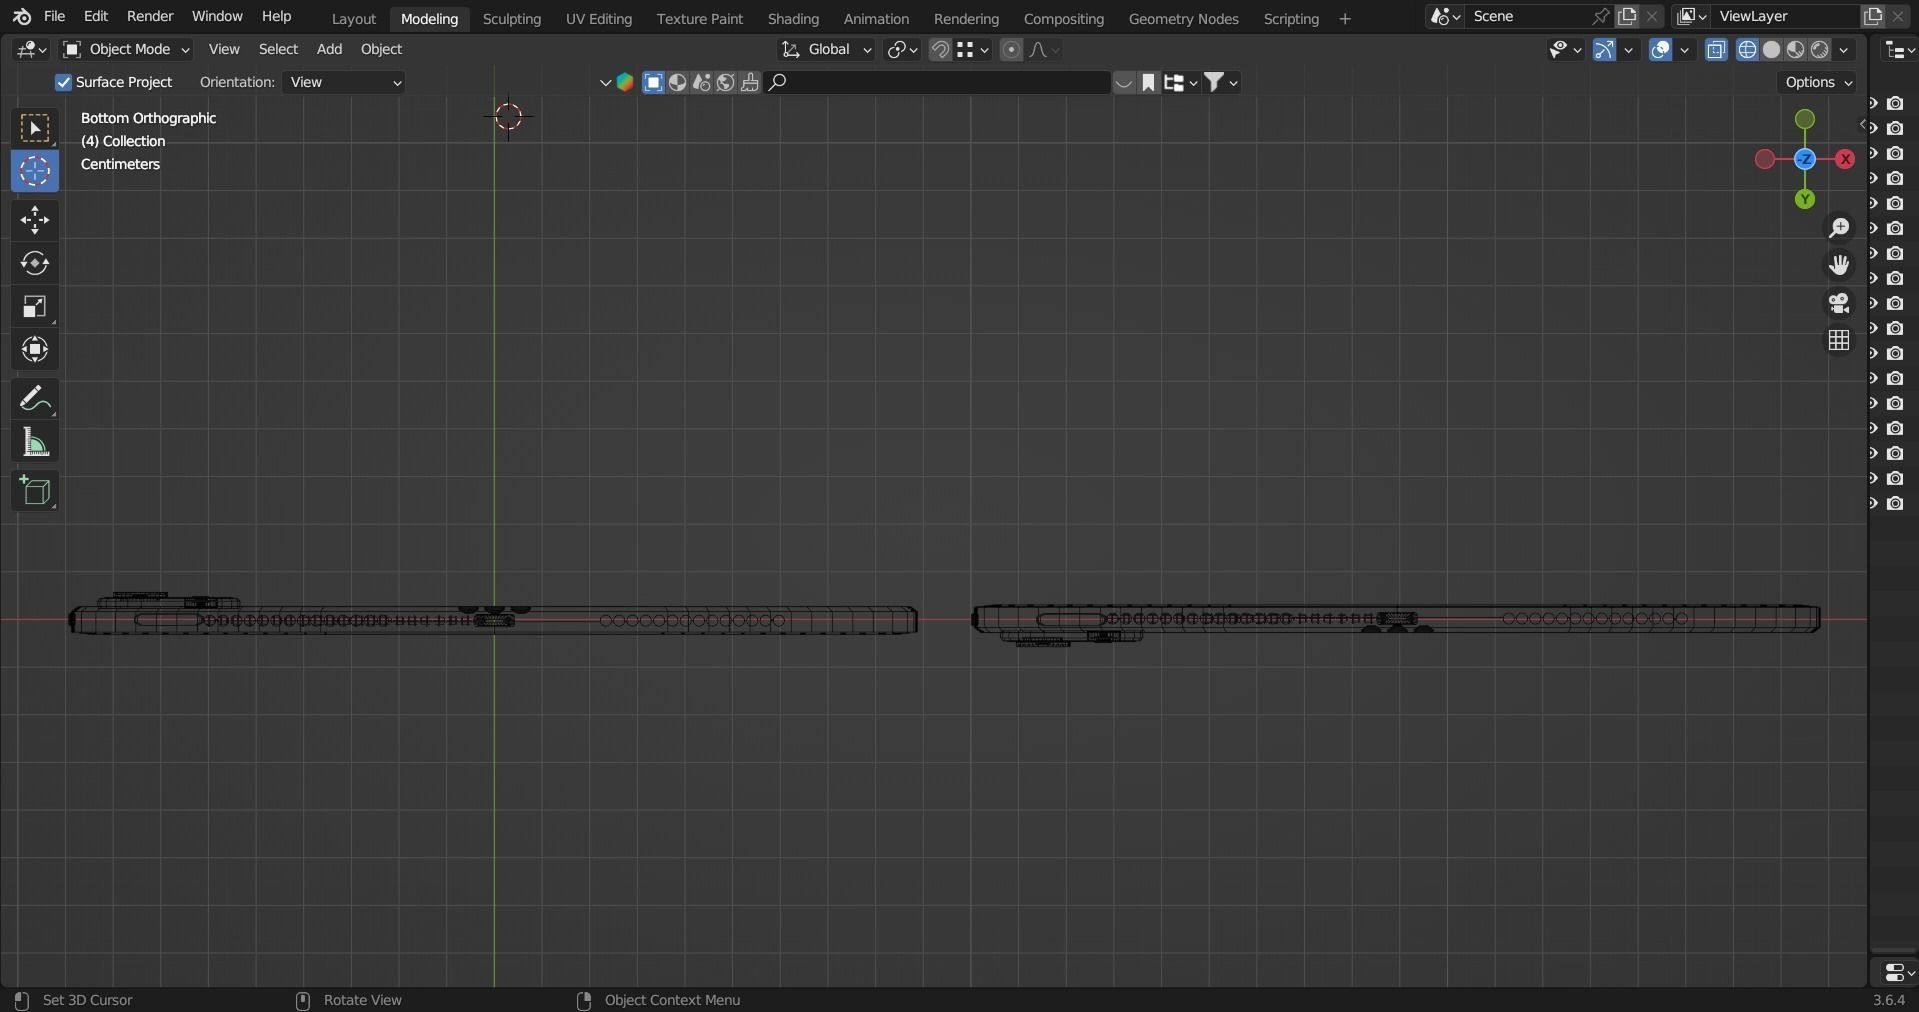Open the Orientation View dropdown

[x=344, y=83]
